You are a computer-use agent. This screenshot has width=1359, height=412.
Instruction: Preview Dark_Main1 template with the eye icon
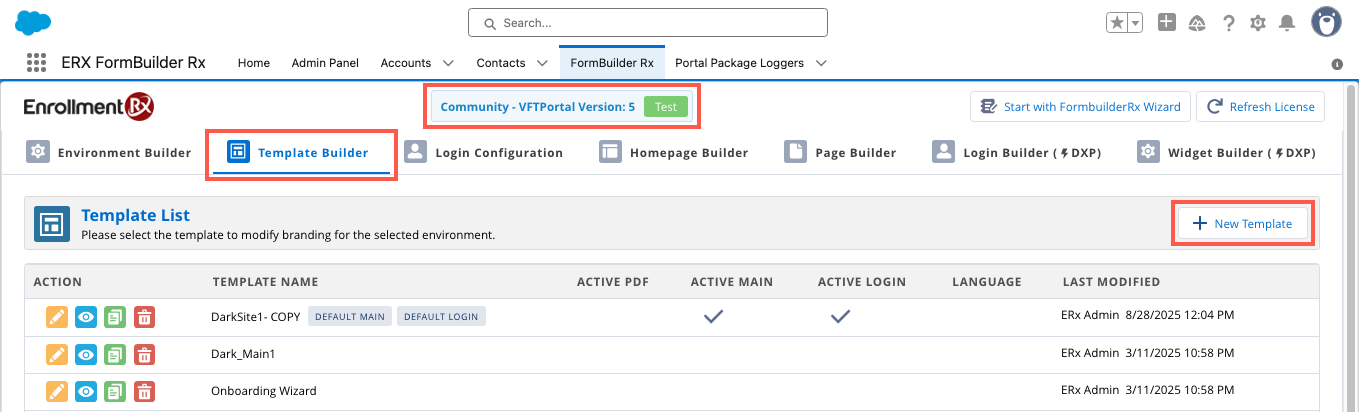[86, 354]
